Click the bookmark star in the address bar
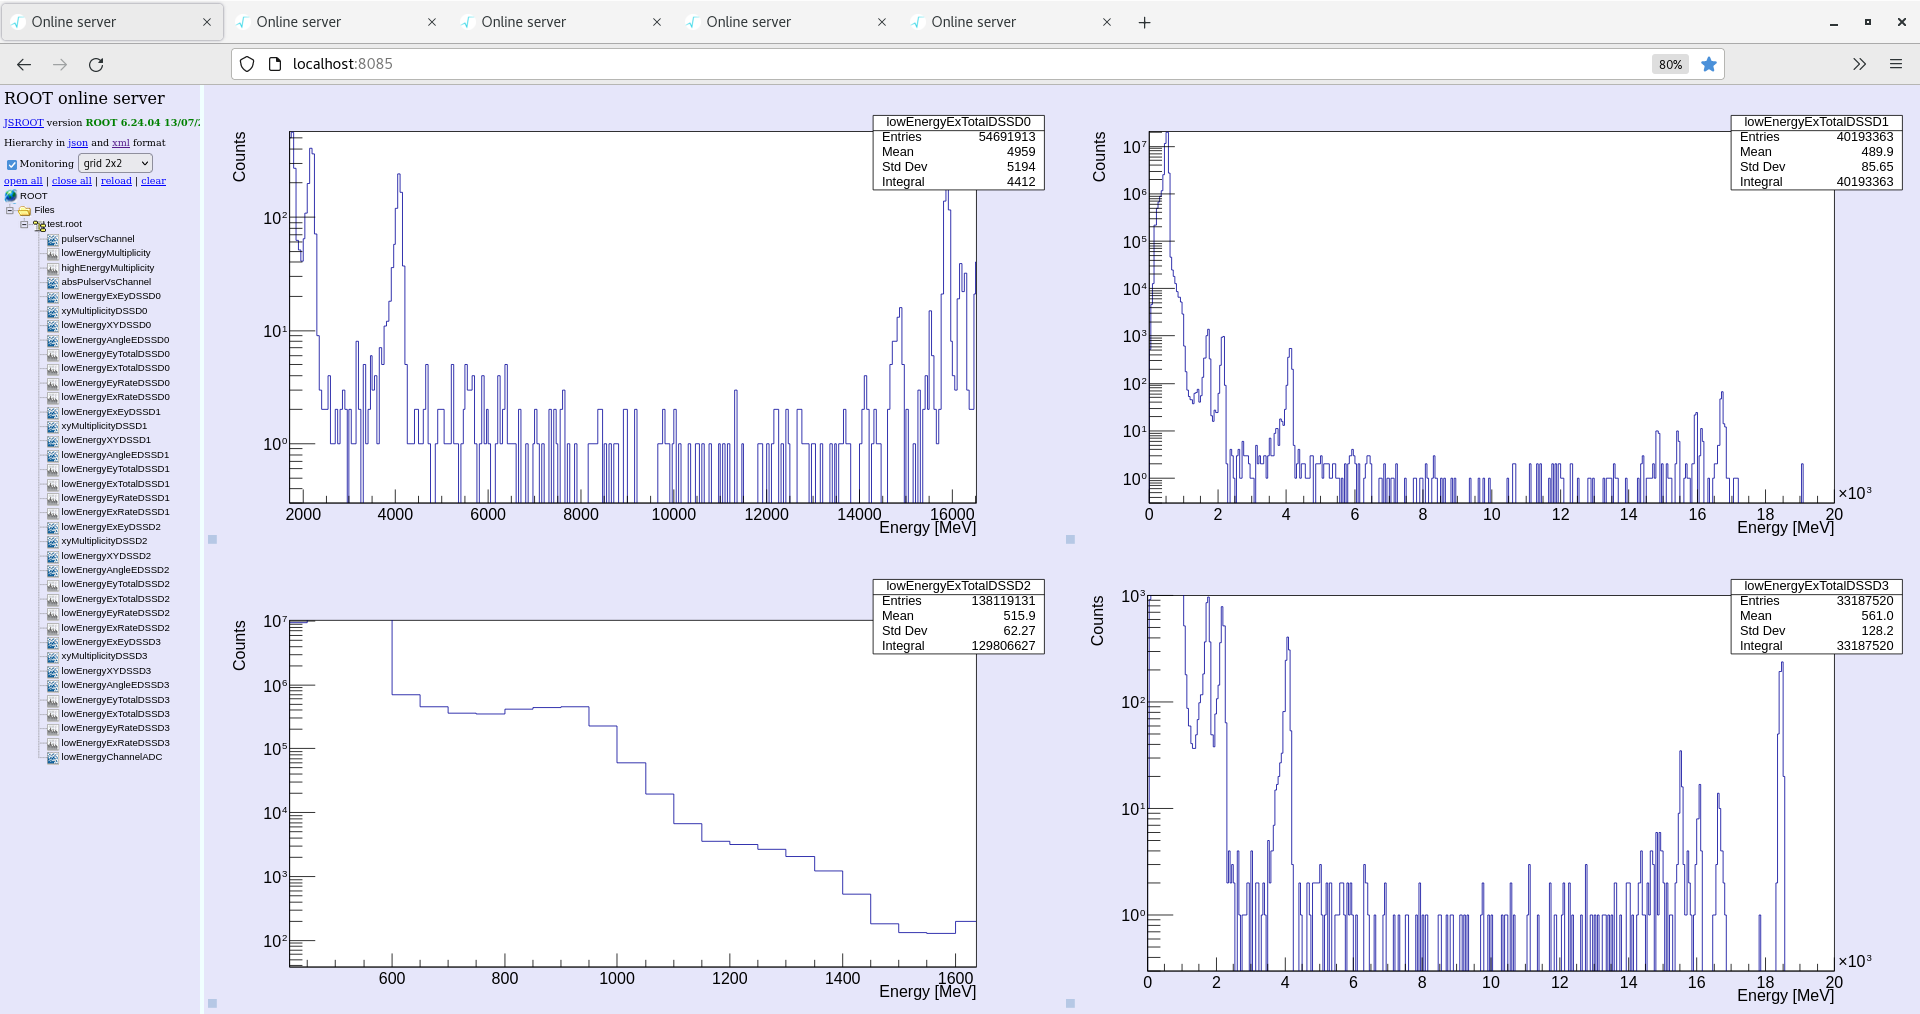This screenshot has width=1920, height=1014. [x=1709, y=64]
